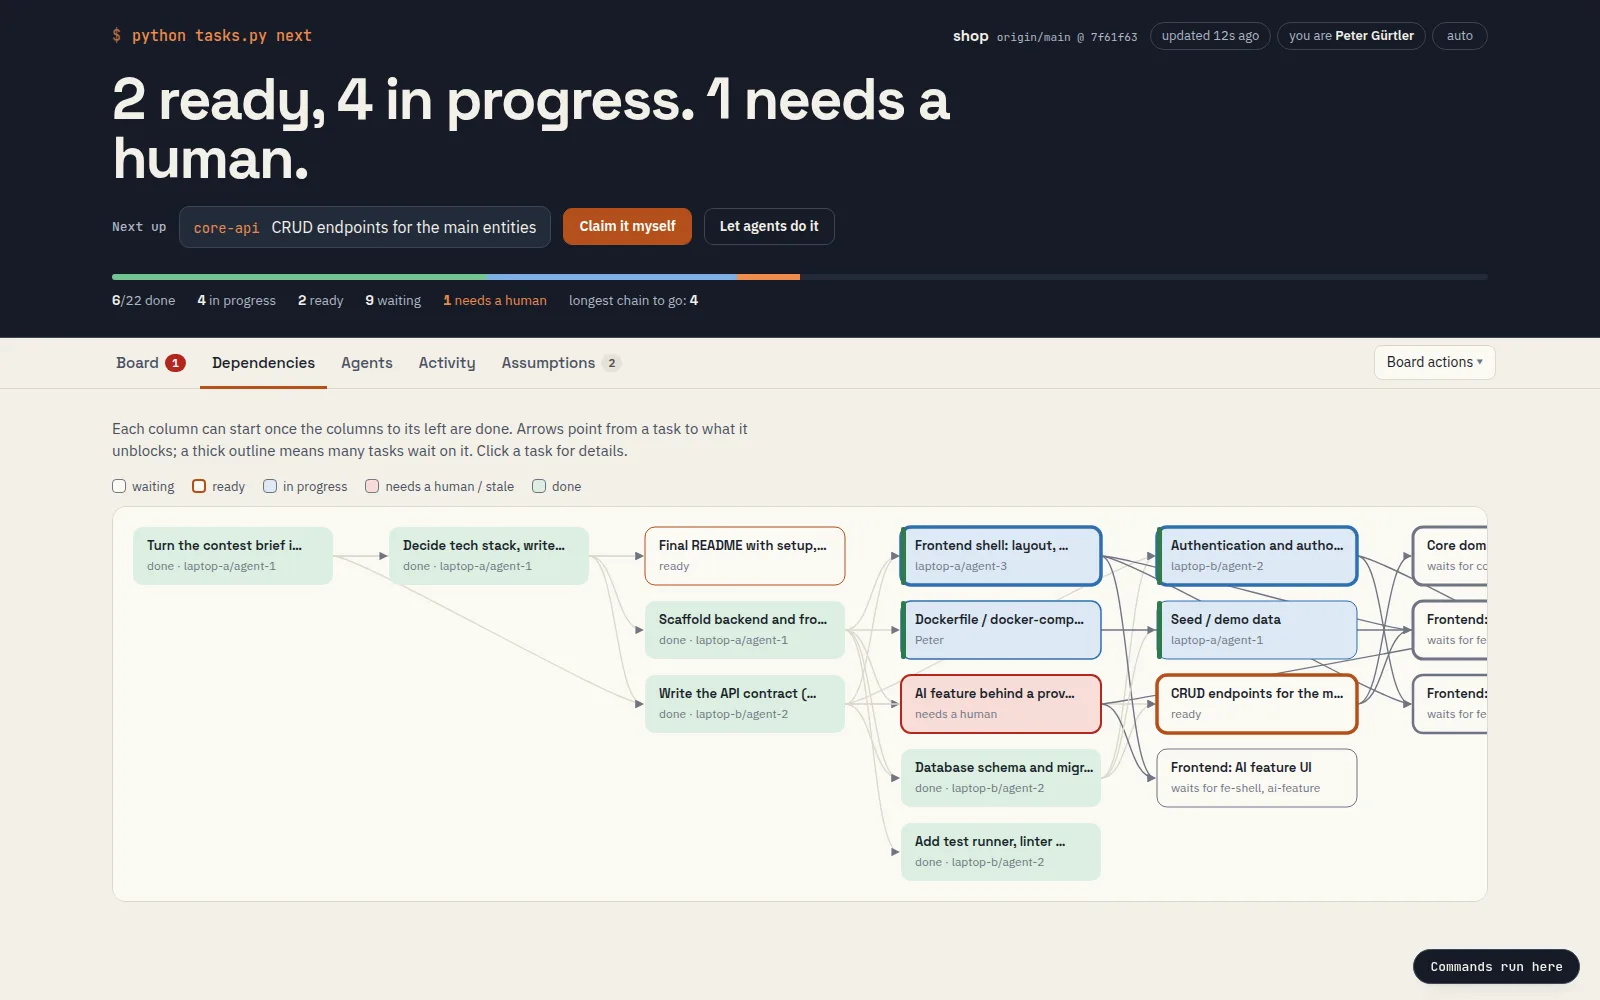Click Let agents do it button
This screenshot has height=1000, width=1600.
pyautogui.click(x=769, y=226)
